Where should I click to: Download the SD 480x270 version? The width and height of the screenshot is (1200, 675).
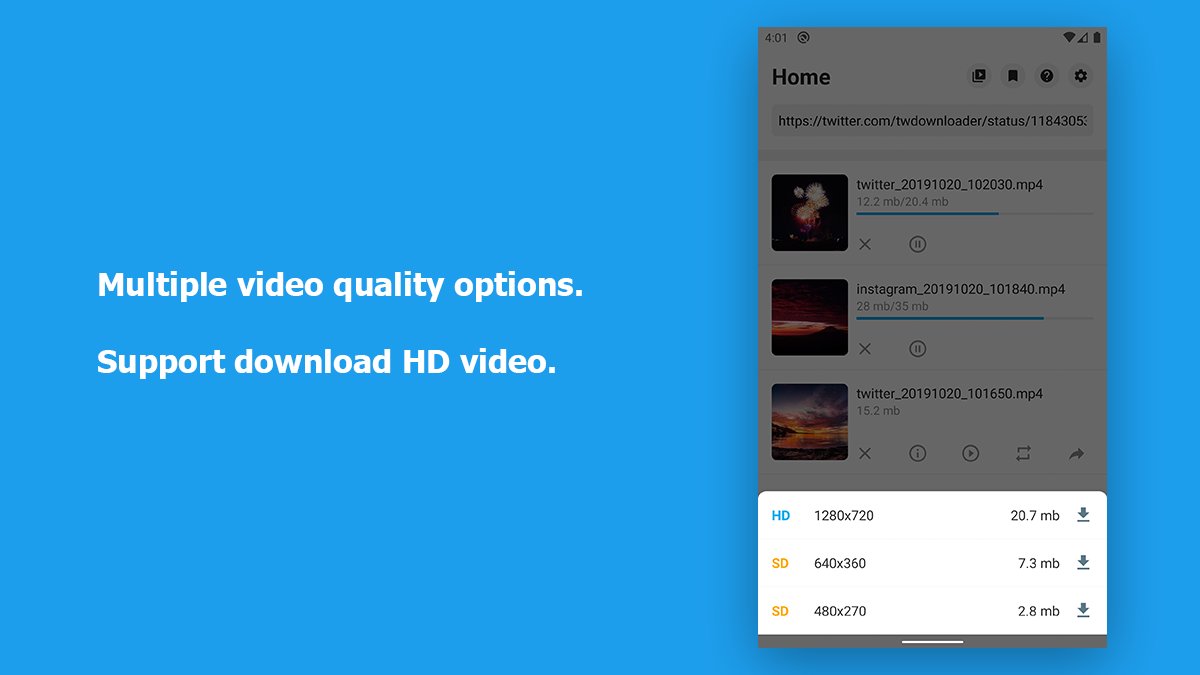1083,610
